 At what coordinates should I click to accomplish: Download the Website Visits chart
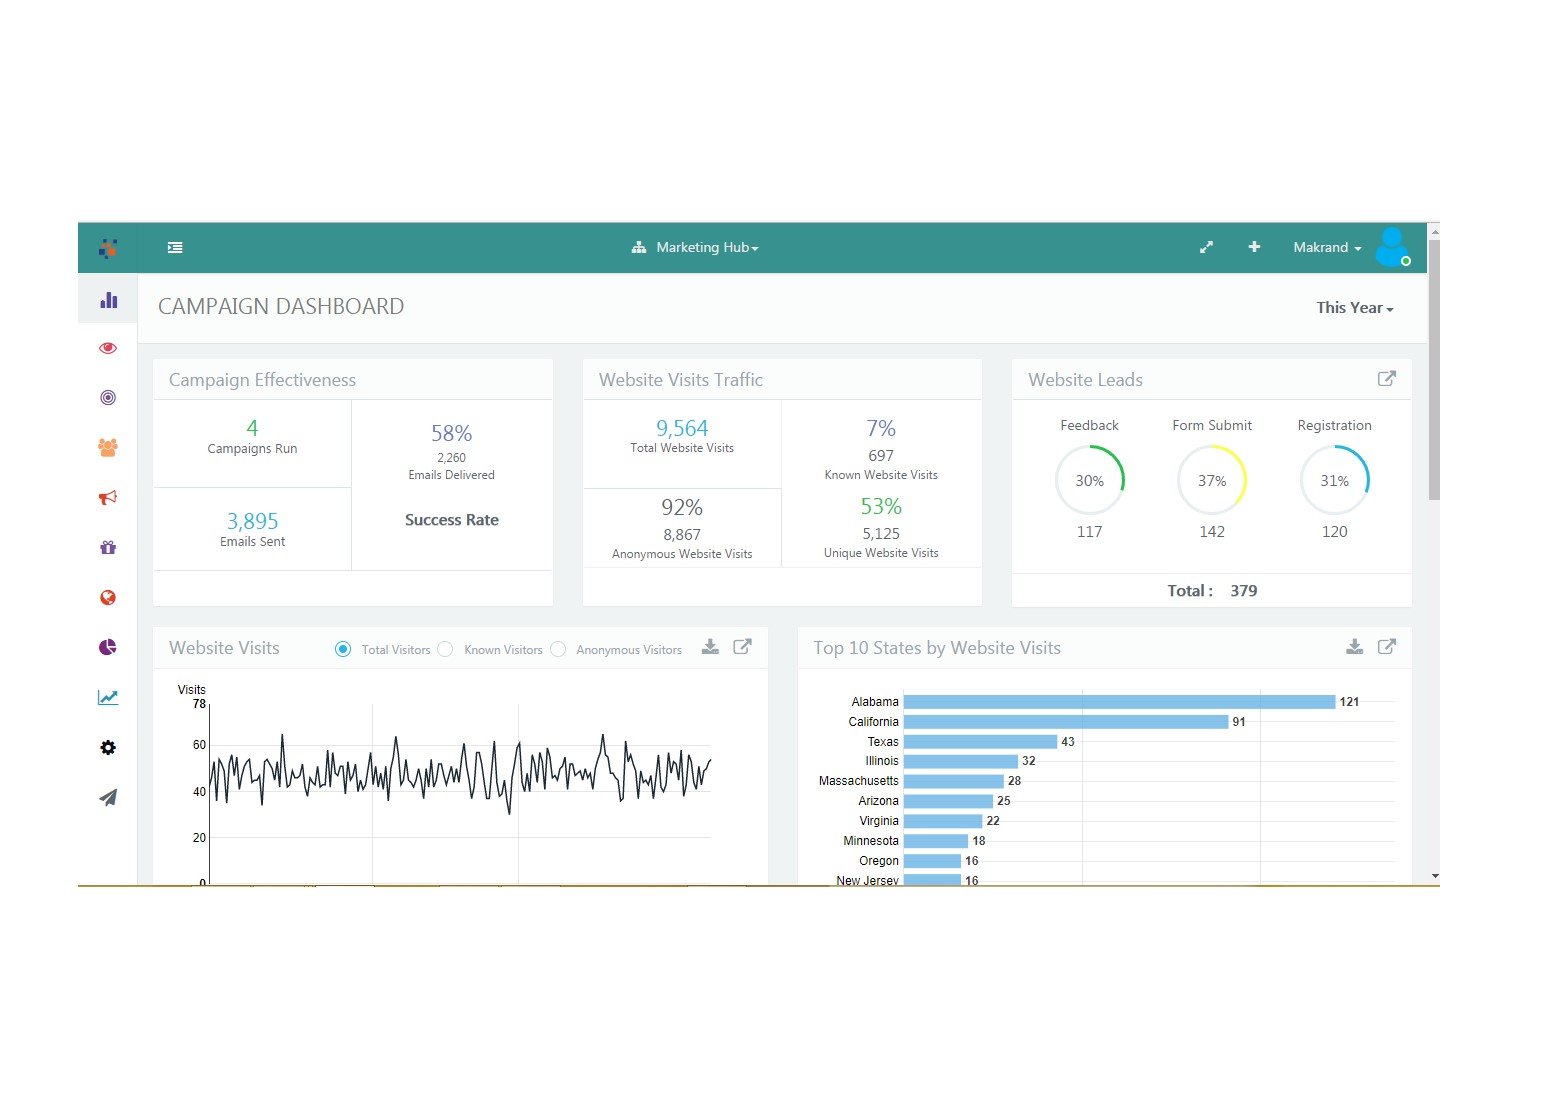[x=710, y=647]
